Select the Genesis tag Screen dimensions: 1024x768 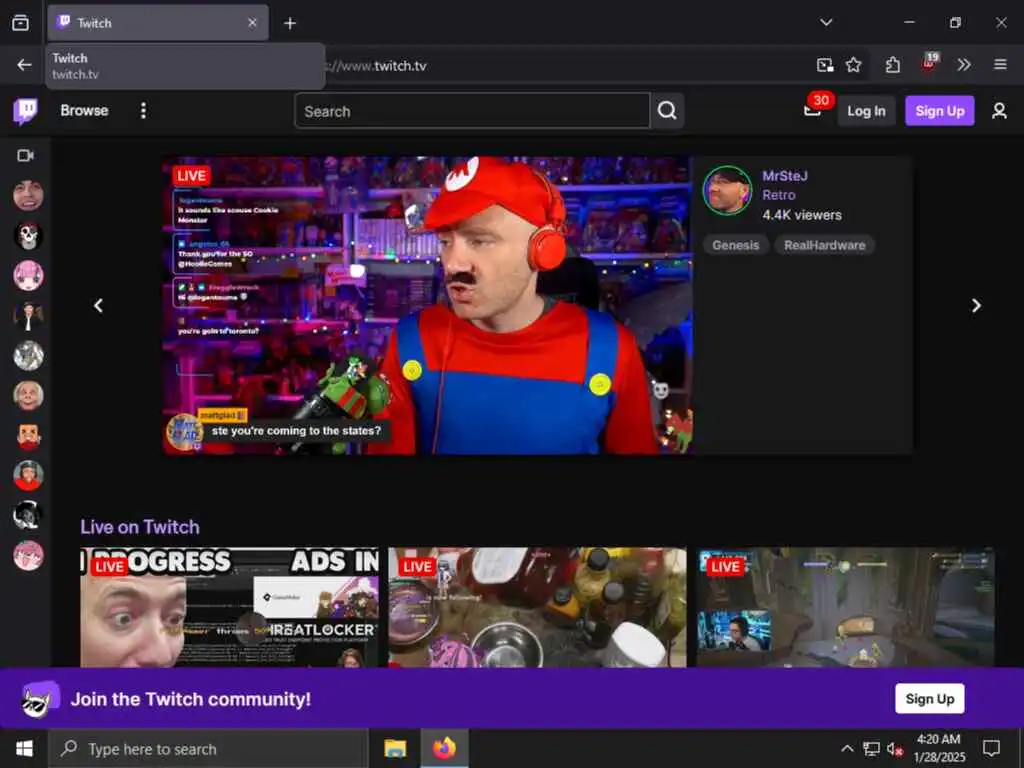(735, 245)
